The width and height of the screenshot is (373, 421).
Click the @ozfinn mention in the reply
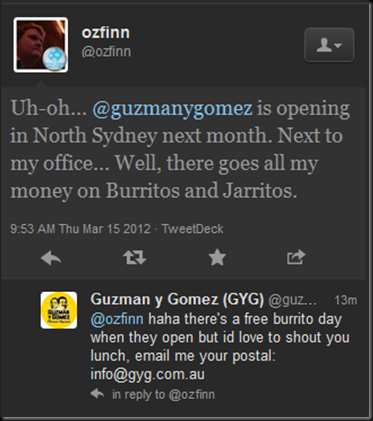(x=117, y=319)
